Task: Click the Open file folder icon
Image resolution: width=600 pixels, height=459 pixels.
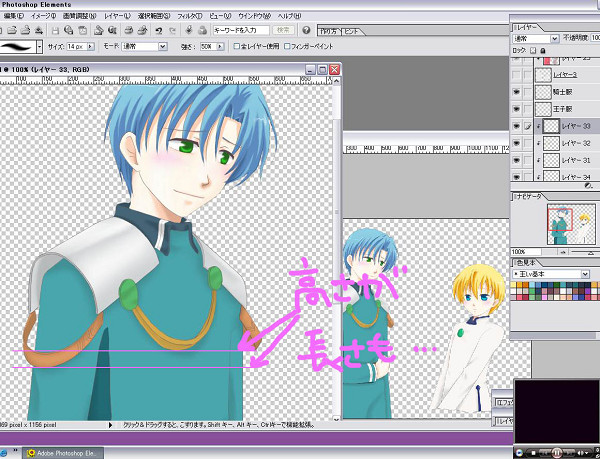Action: tap(12, 30)
